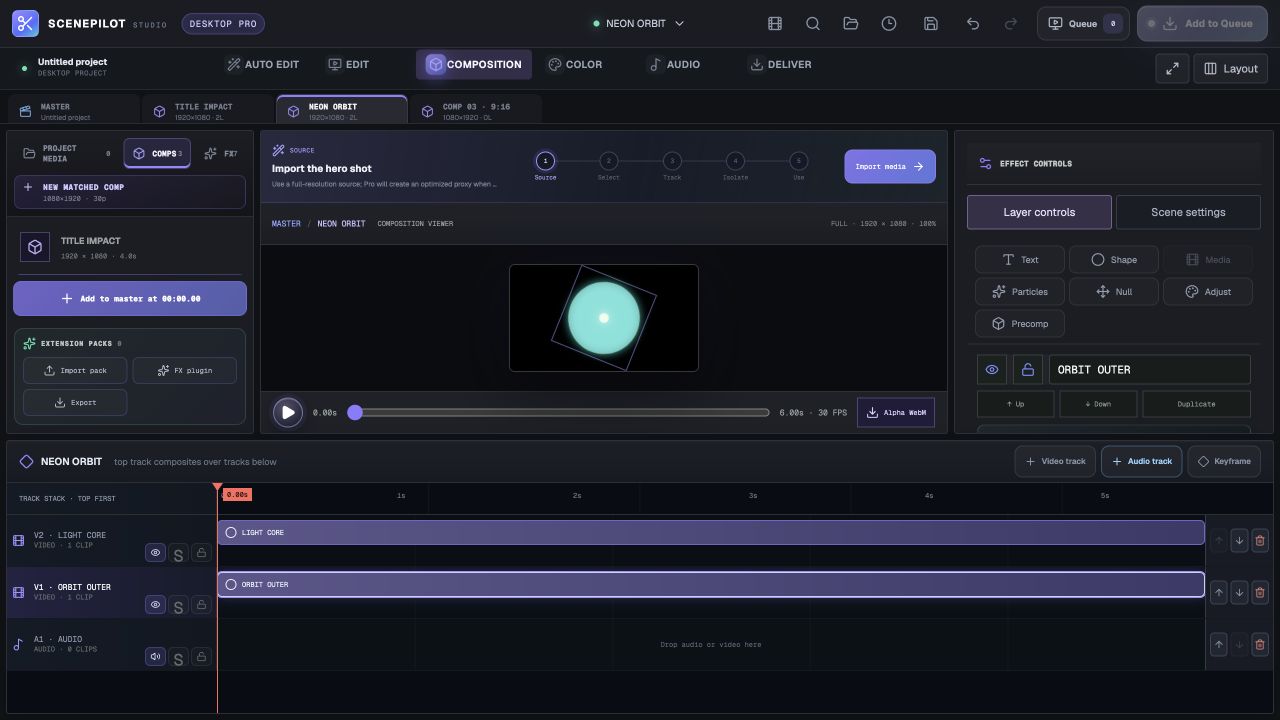The width and height of the screenshot is (1280, 720).
Task: Lock the V2 Light Core track
Action: (x=201, y=552)
